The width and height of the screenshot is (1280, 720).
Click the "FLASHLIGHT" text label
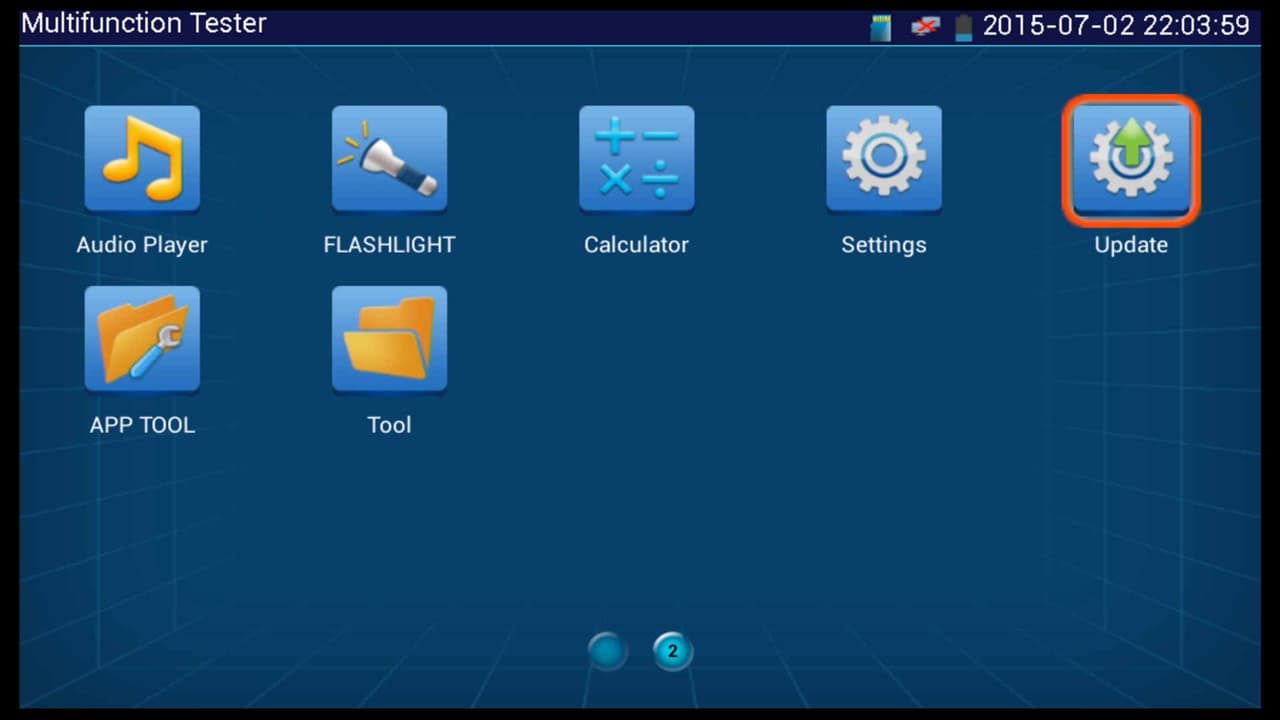(389, 245)
